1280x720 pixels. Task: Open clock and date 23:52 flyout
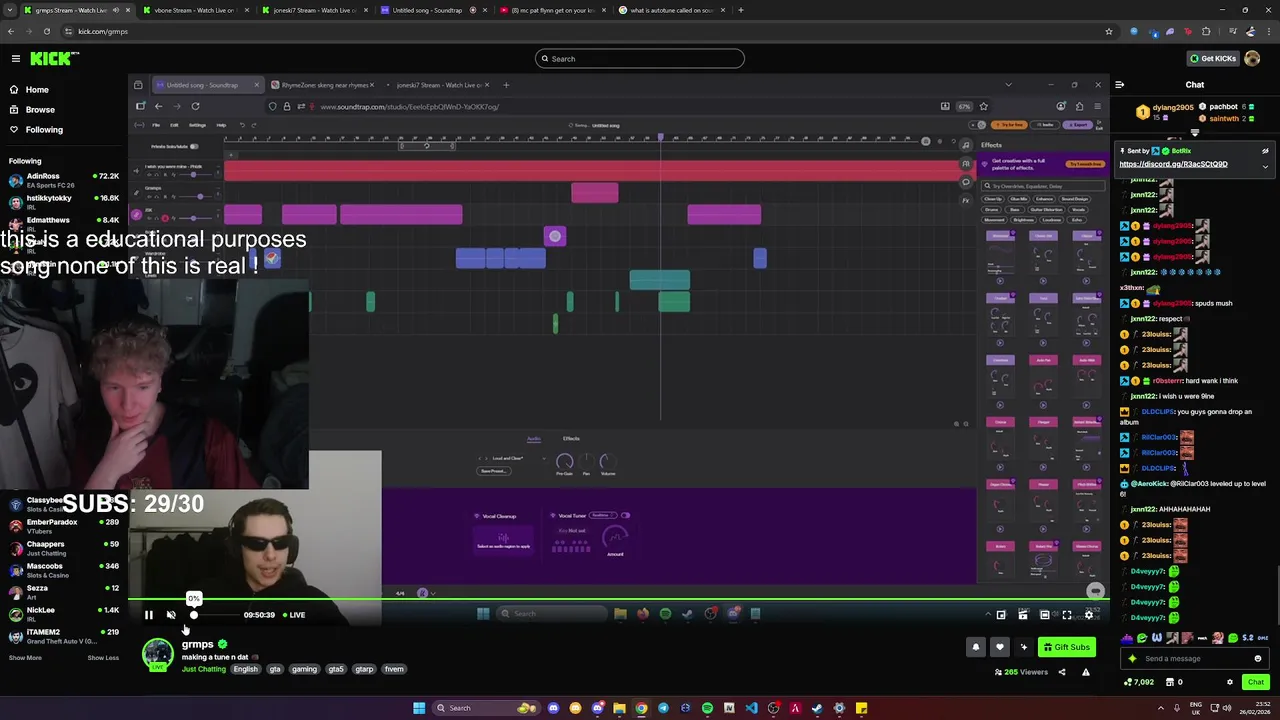pos(1257,708)
